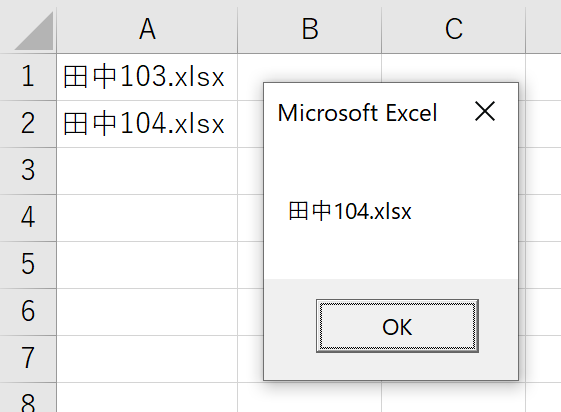Select column B header
Screen dimensions: 561x412
[x=309, y=29]
